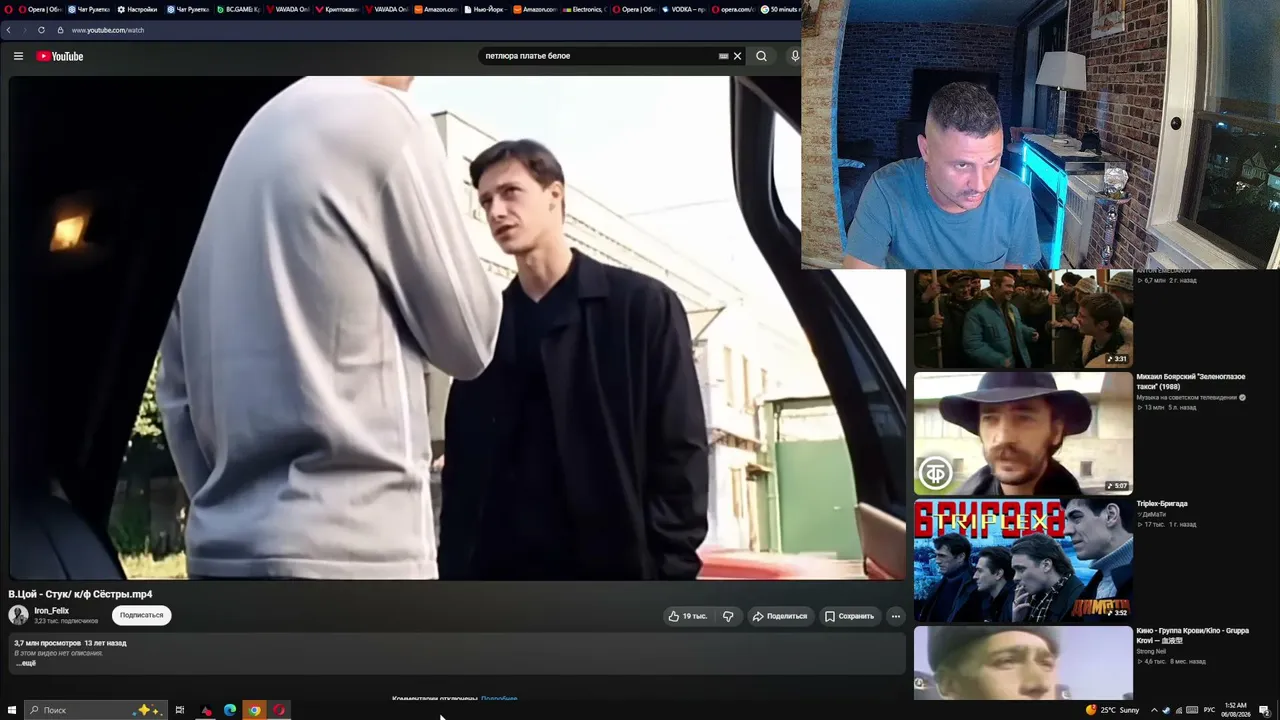Open the YouTube guide hamburger menu
Image resolution: width=1280 pixels, height=720 pixels.
point(18,56)
